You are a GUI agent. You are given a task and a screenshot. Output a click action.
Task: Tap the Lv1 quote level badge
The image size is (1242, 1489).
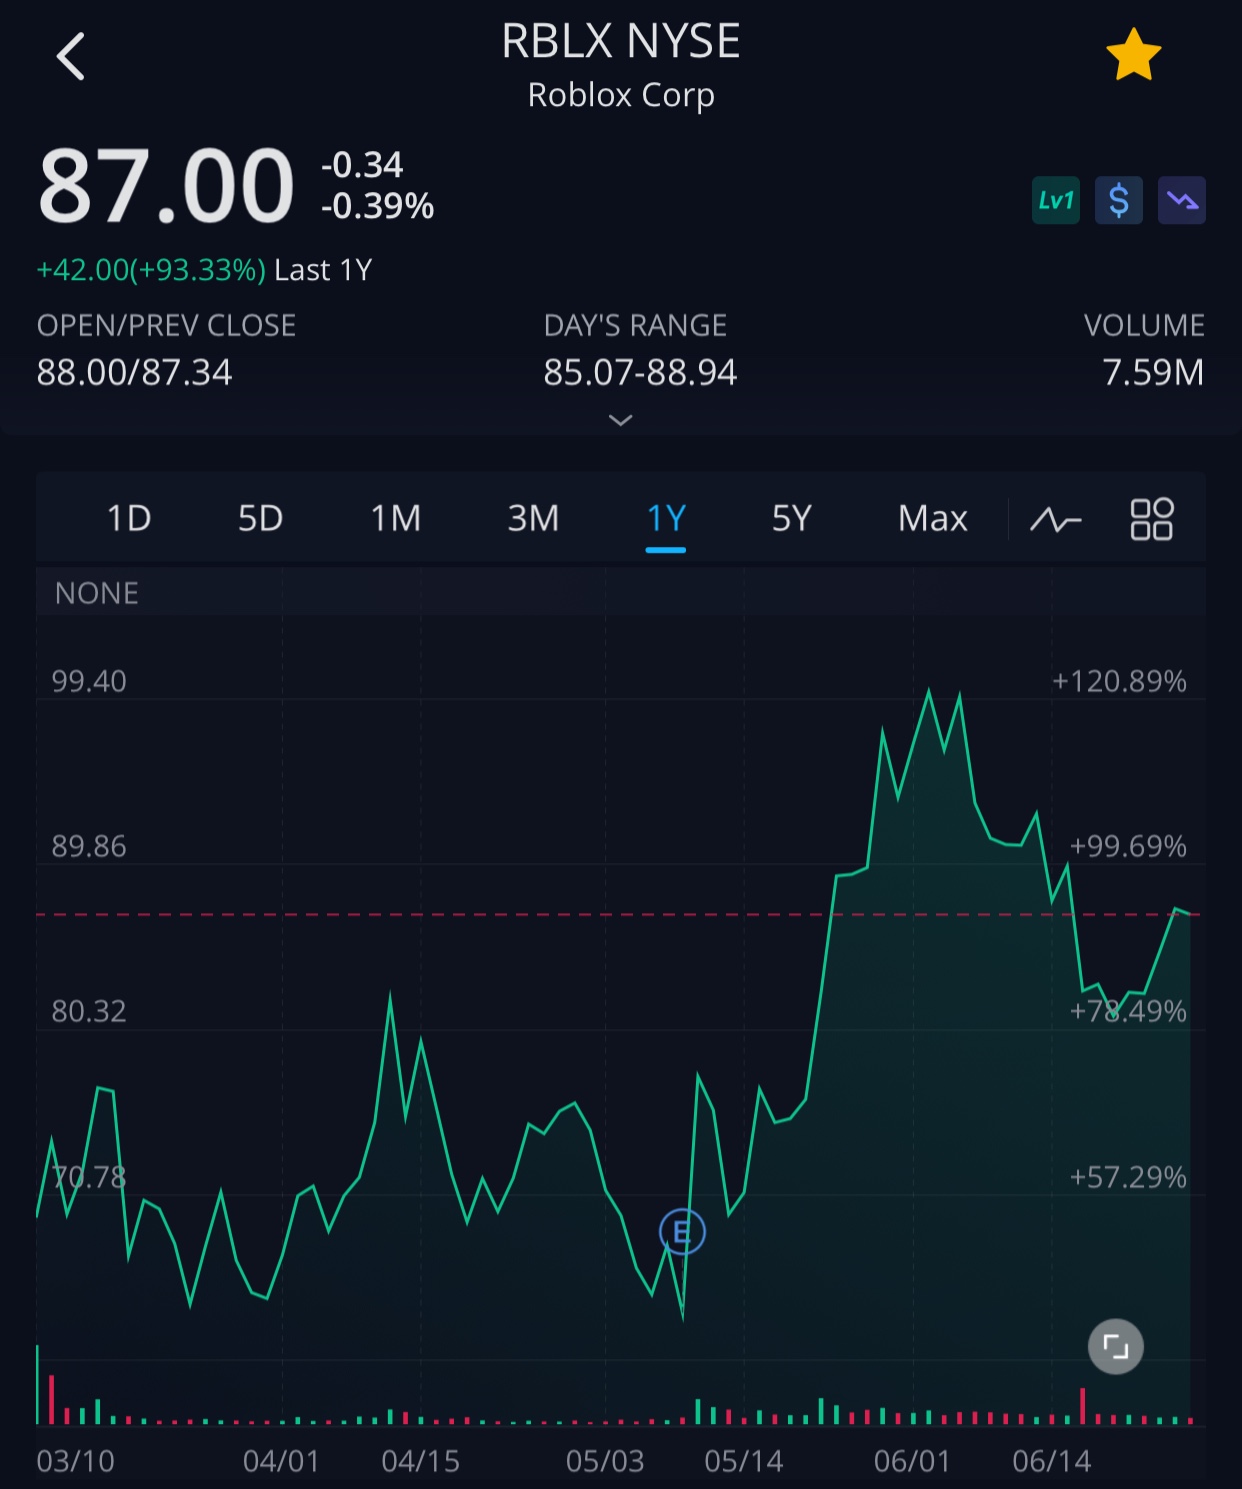[x=1056, y=200]
